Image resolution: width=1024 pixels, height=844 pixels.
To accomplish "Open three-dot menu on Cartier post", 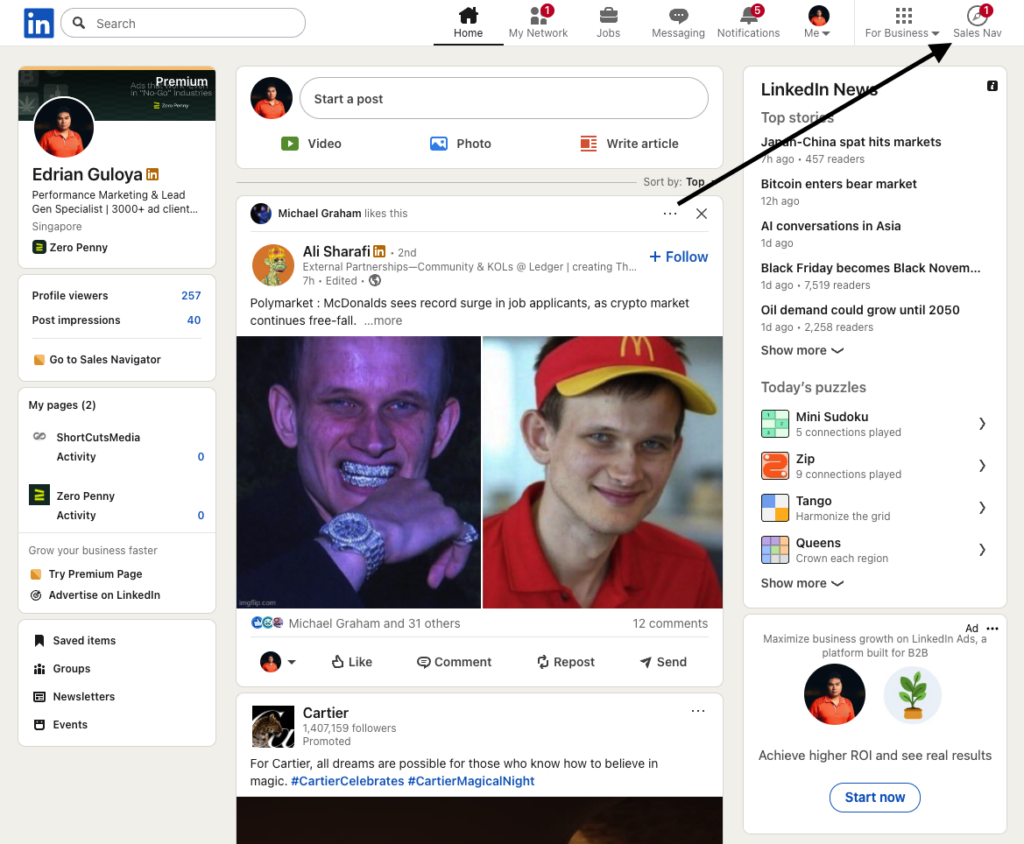I will click(698, 711).
